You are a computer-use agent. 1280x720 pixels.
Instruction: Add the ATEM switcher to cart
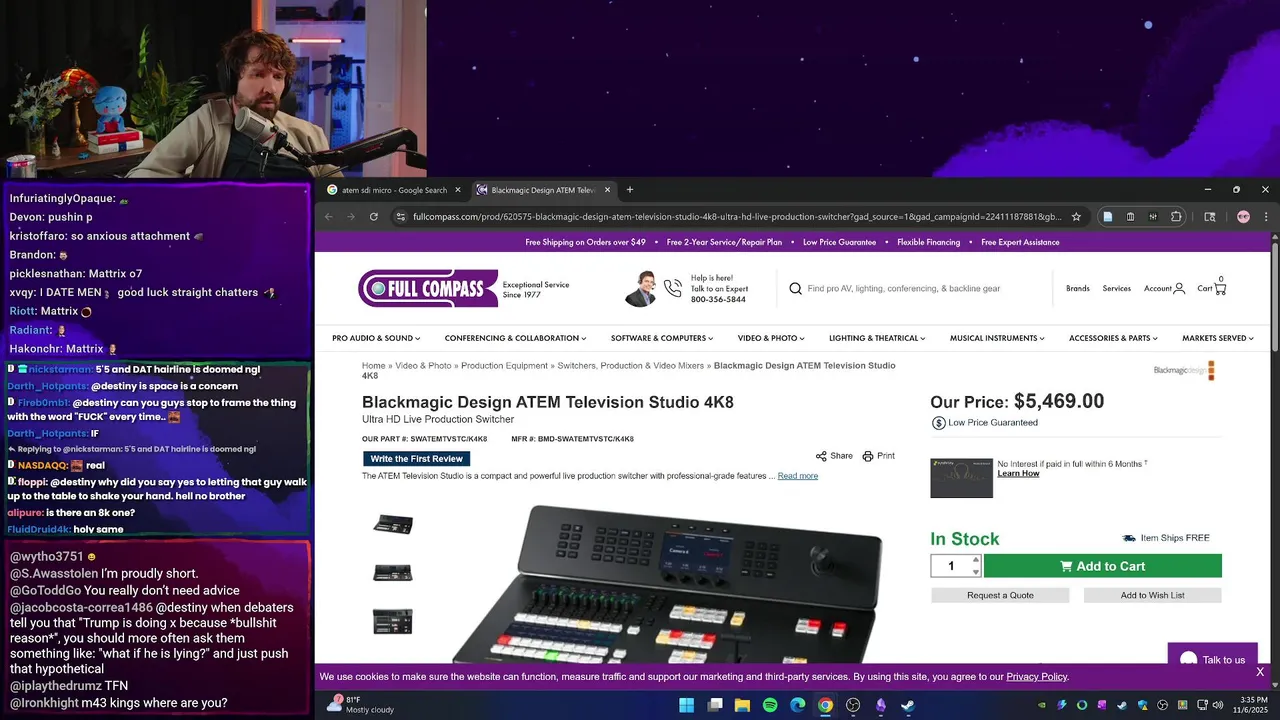[1102, 566]
